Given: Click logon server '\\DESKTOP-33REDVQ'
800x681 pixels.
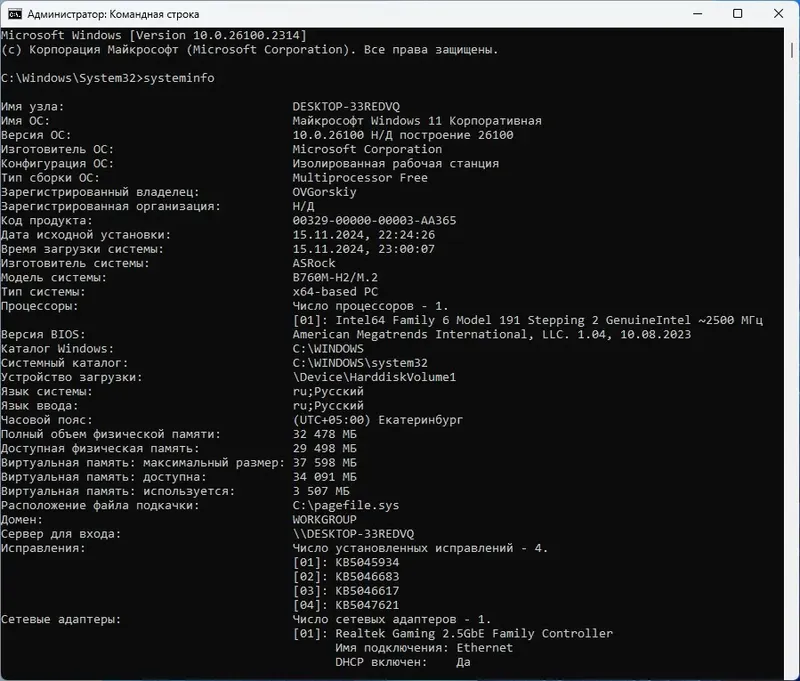Looking at the screenshot, I should [x=353, y=534].
